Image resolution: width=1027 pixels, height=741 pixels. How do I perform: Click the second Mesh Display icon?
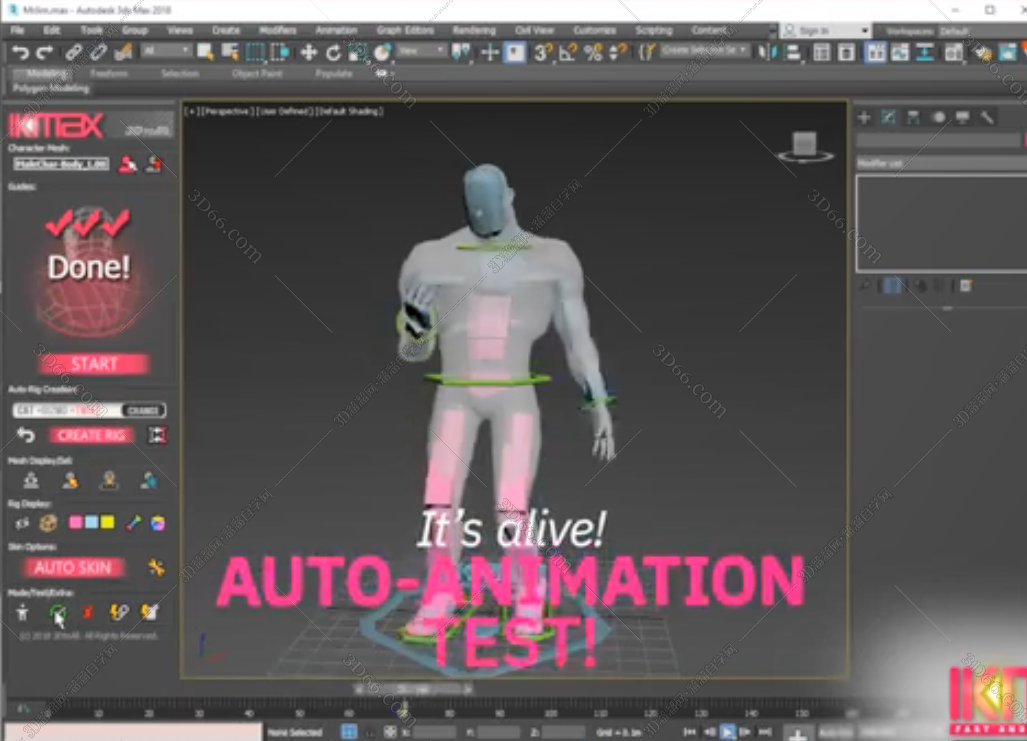(x=70, y=480)
